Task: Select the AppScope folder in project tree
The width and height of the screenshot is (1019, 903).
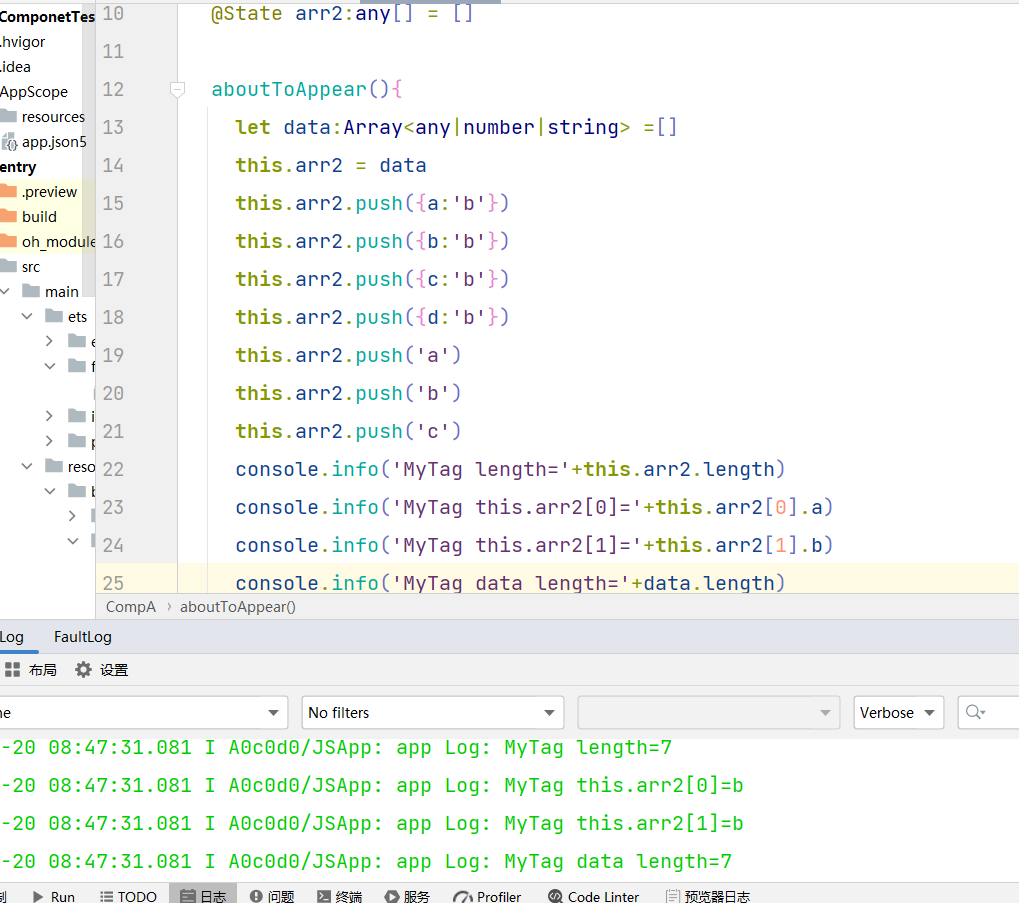Action: coord(34,92)
